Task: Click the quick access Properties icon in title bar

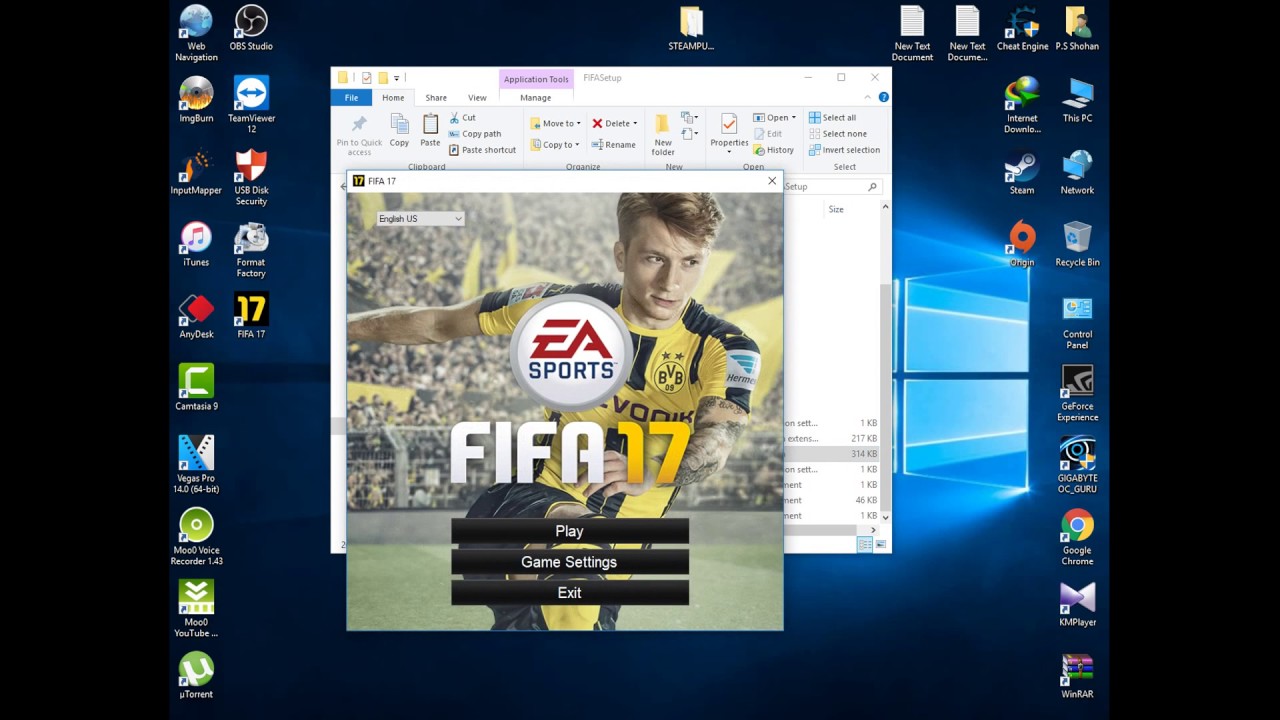Action: tap(367, 78)
